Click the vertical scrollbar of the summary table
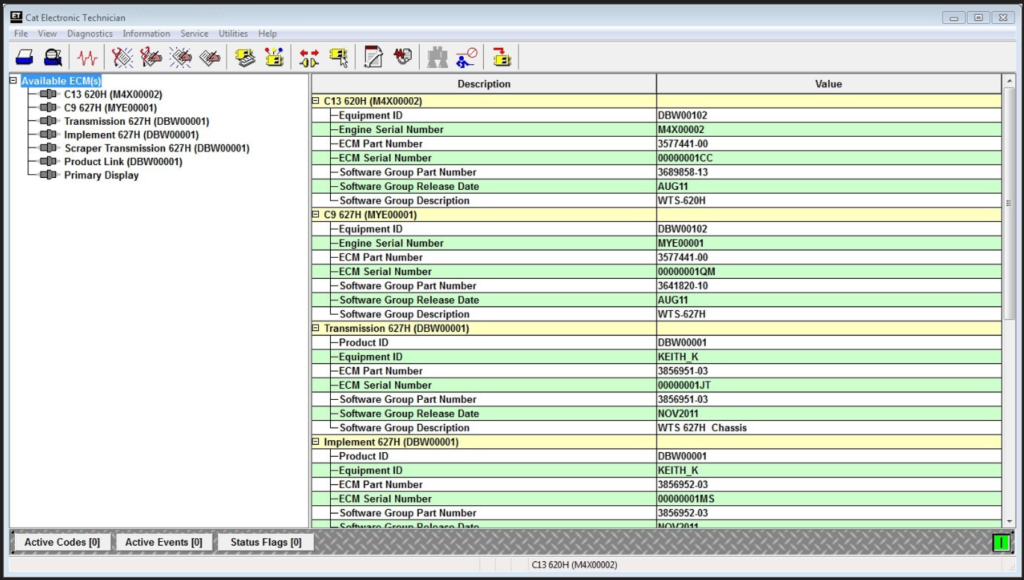Image resolution: width=1024 pixels, height=580 pixels. pyautogui.click(x=1009, y=300)
